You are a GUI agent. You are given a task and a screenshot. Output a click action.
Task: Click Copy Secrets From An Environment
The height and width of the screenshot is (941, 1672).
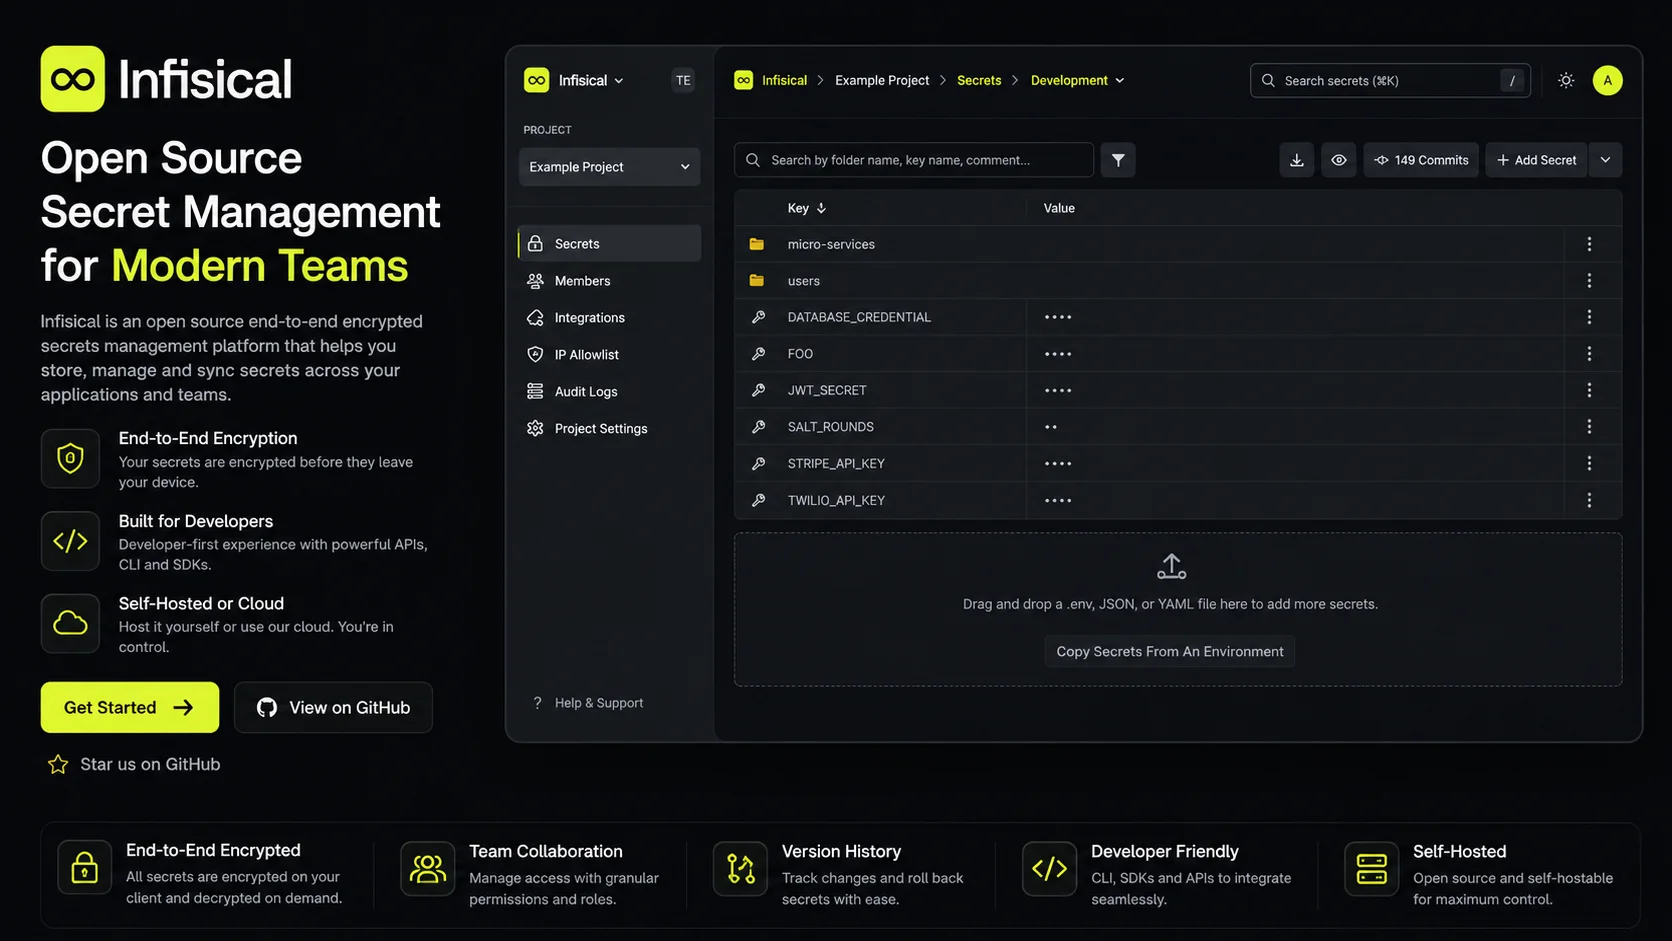[1170, 651]
